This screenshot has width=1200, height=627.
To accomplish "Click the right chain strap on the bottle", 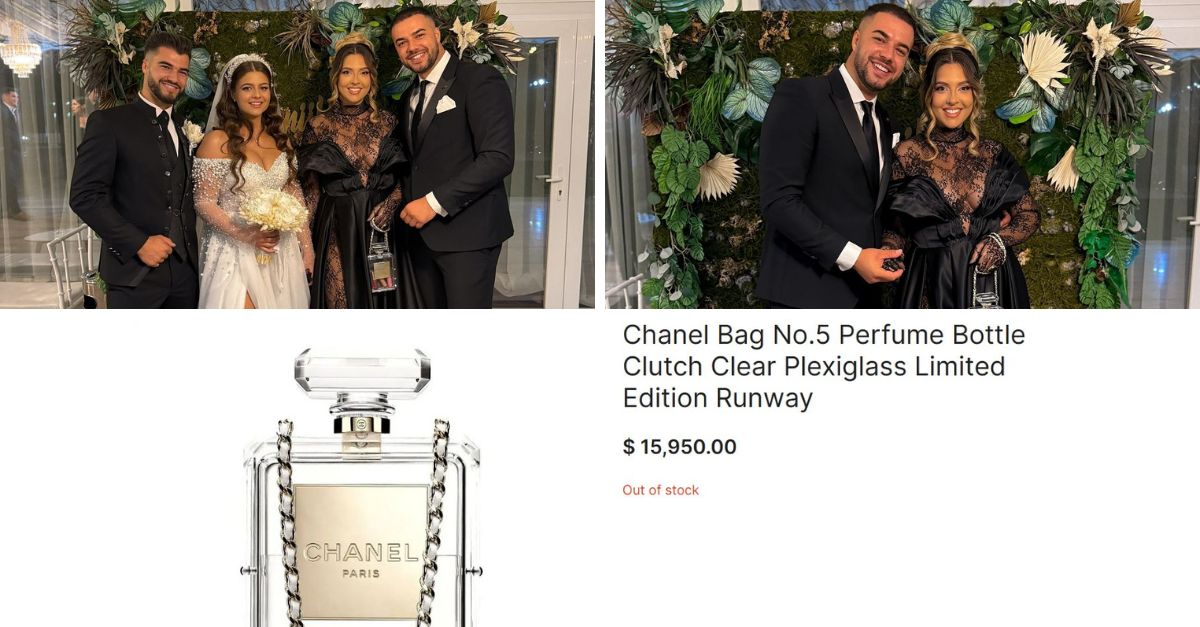I will (x=434, y=523).
